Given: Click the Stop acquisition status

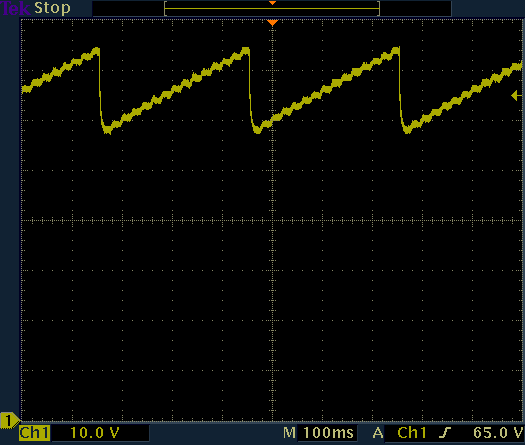Looking at the screenshot, I should point(52,8).
